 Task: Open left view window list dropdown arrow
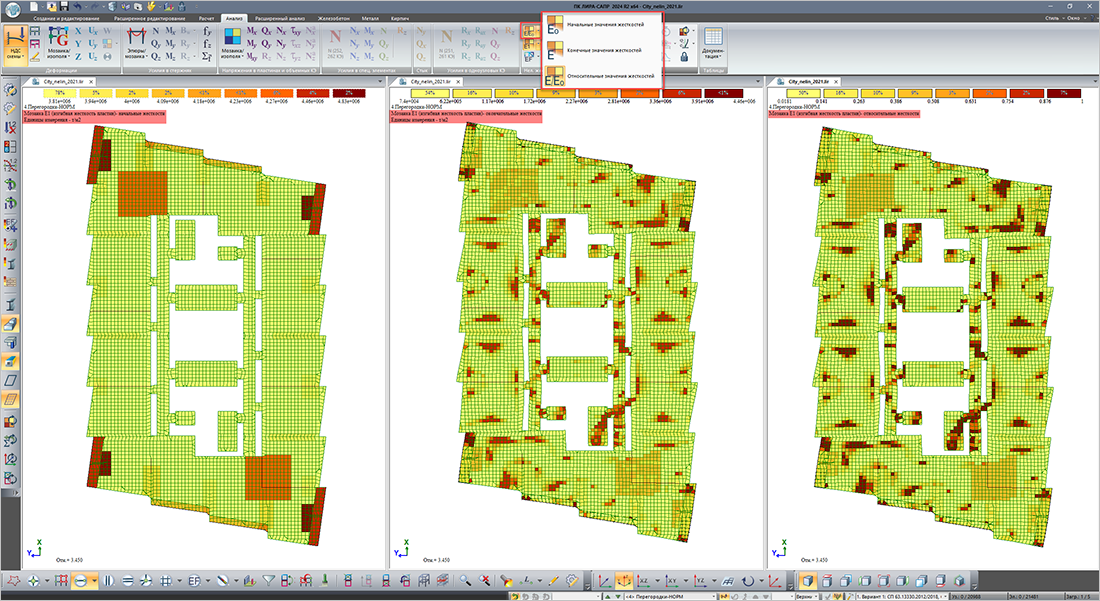tap(380, 82)
